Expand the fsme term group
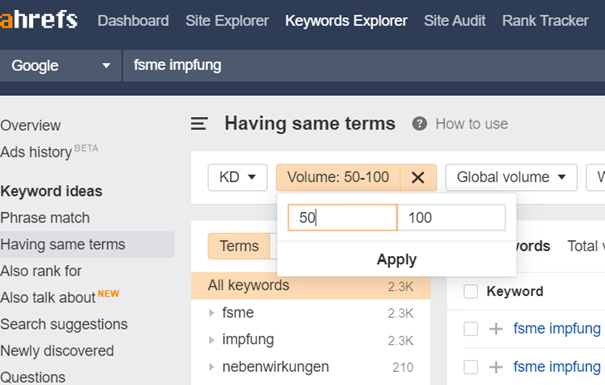Image resolution: width=605 pixels, height=385 pixels. pyautogui.click(x=211, y=313)
